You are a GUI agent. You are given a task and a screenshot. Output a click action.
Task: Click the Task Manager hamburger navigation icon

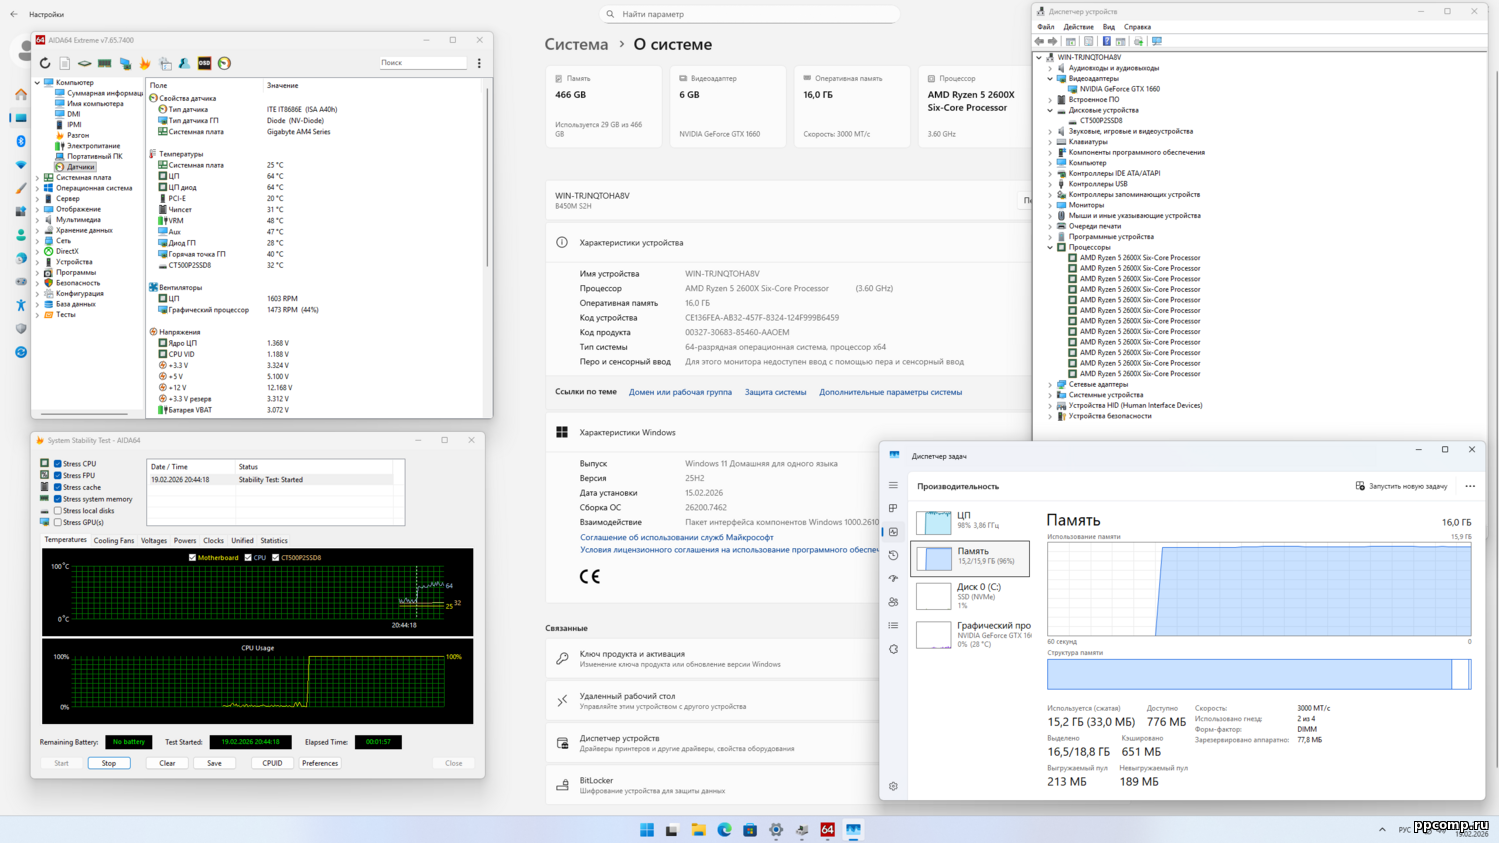pyautogui.click(x=893, y=486)
